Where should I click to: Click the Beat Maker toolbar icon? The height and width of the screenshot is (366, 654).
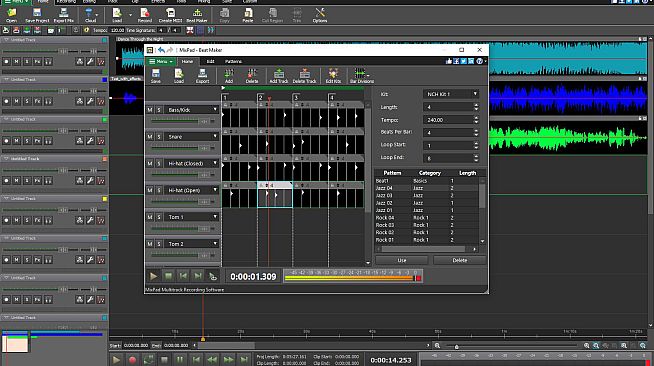(197, 15)
